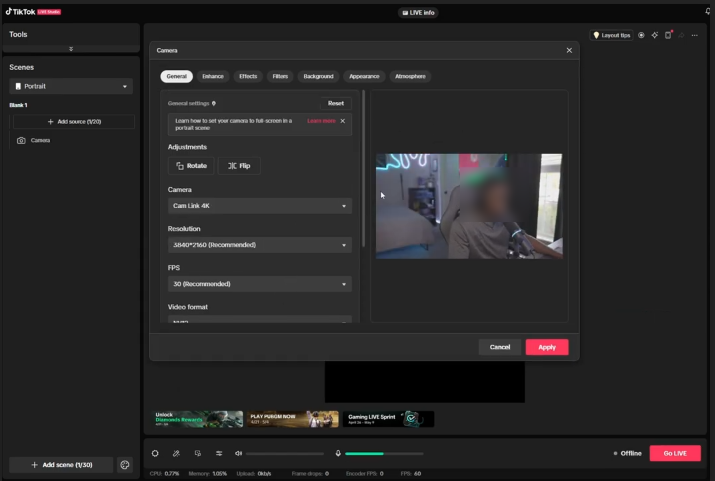Viewport: 715px width, 481px height.
Task: Switch to the Background tab
Action: (318, 76)
